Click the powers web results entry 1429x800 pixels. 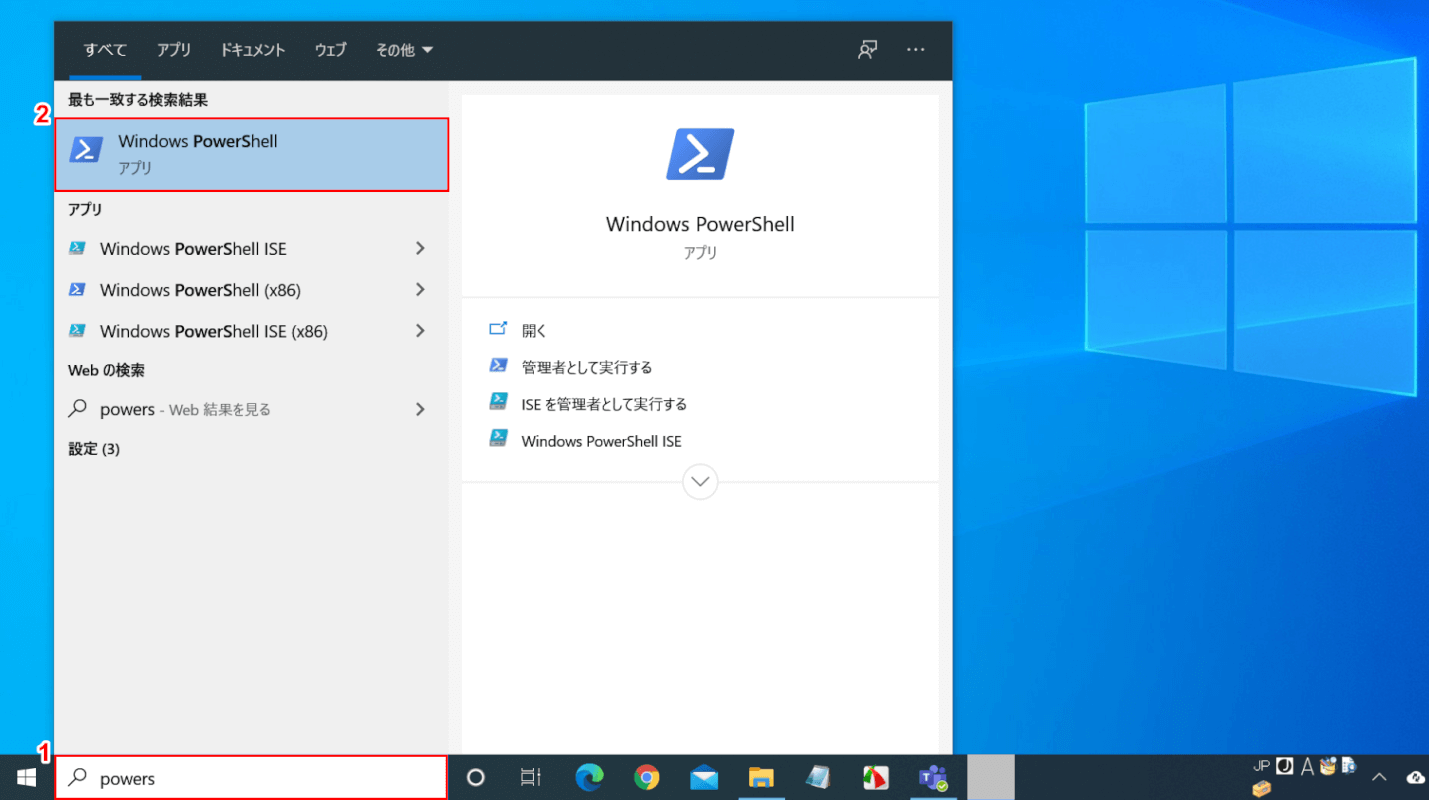185,409
